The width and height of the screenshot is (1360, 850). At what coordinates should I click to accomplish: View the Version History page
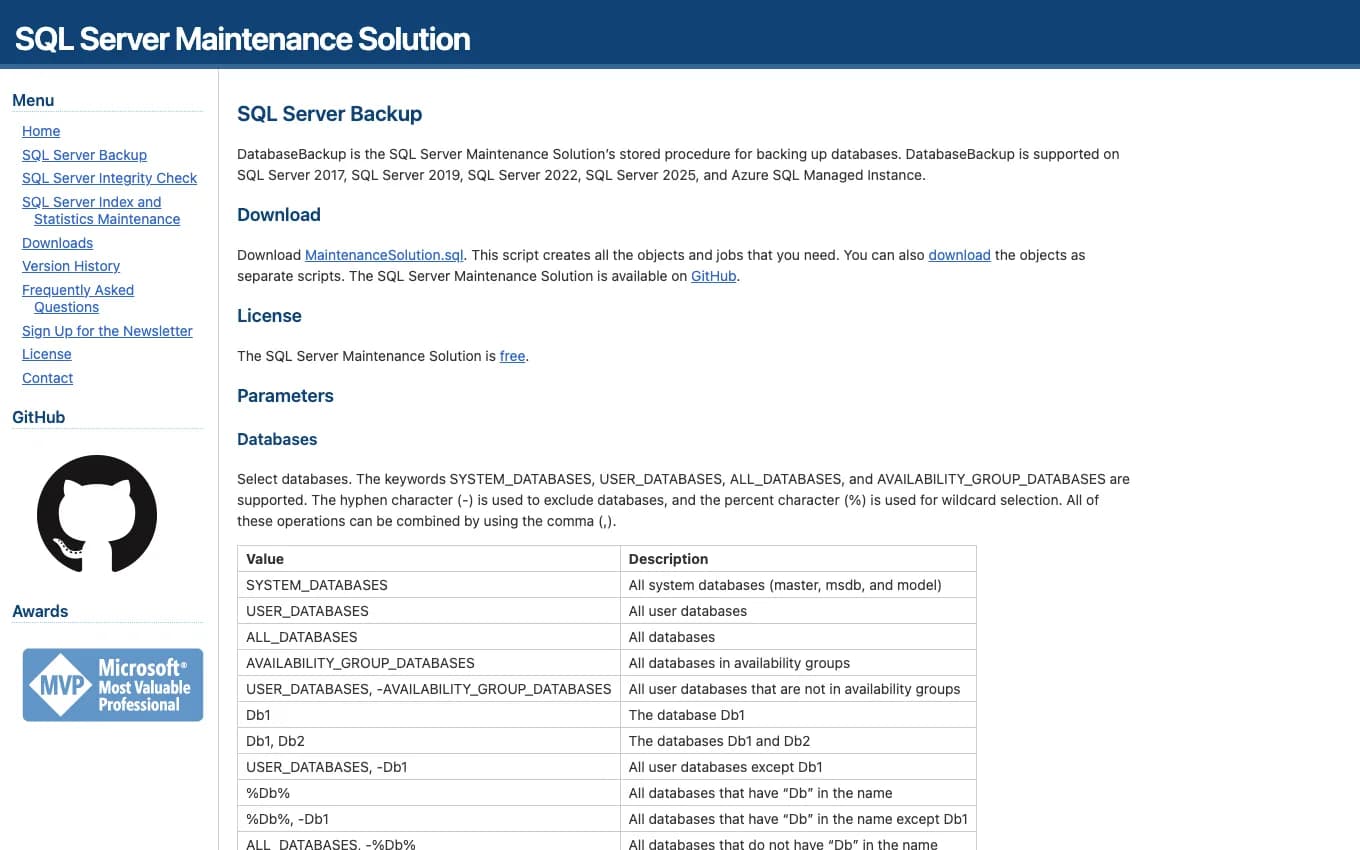click(71, 266)
